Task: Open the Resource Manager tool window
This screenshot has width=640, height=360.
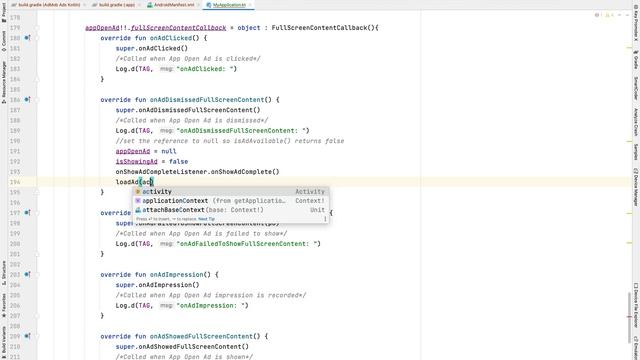Action: 4,82
